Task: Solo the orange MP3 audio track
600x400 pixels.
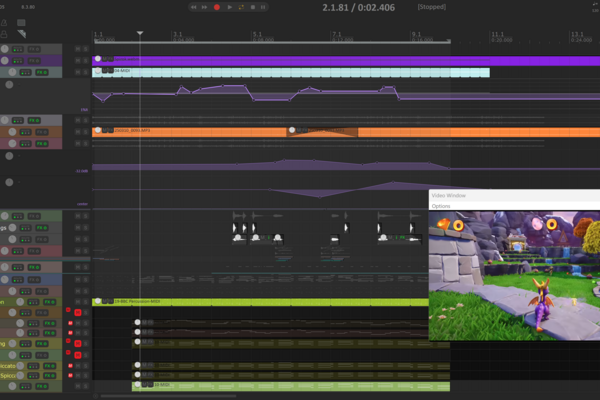Action: point(86,132)
